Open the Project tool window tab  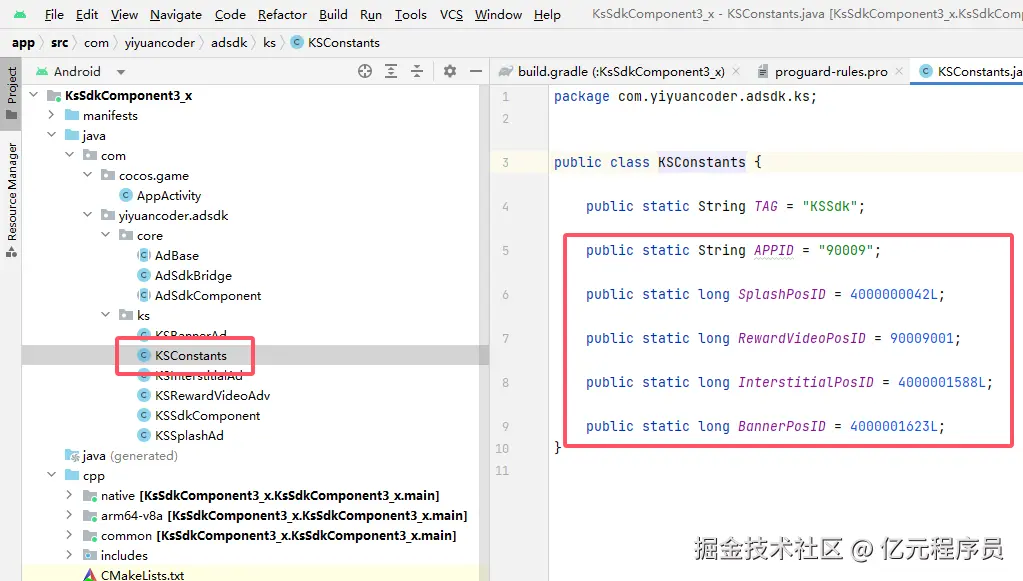(11, 93)
